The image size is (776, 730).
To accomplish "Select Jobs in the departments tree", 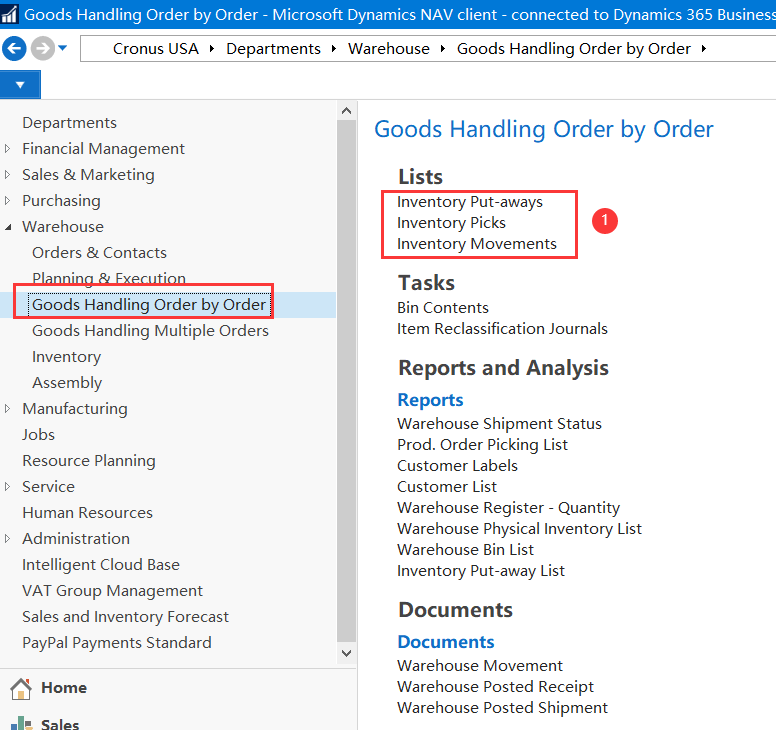I will click(38, 435).
